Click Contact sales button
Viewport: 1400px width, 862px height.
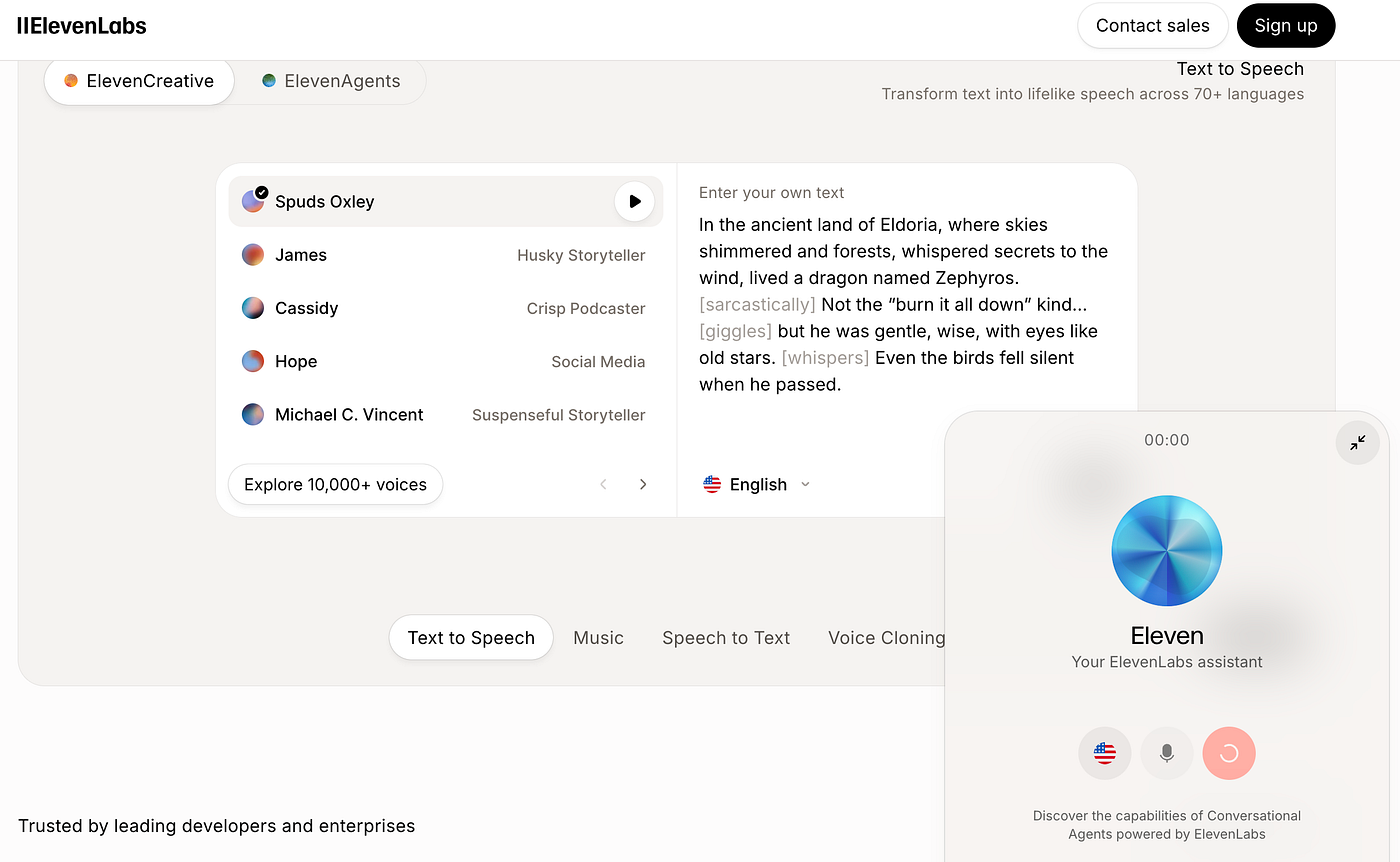(x=1153, y=26)
